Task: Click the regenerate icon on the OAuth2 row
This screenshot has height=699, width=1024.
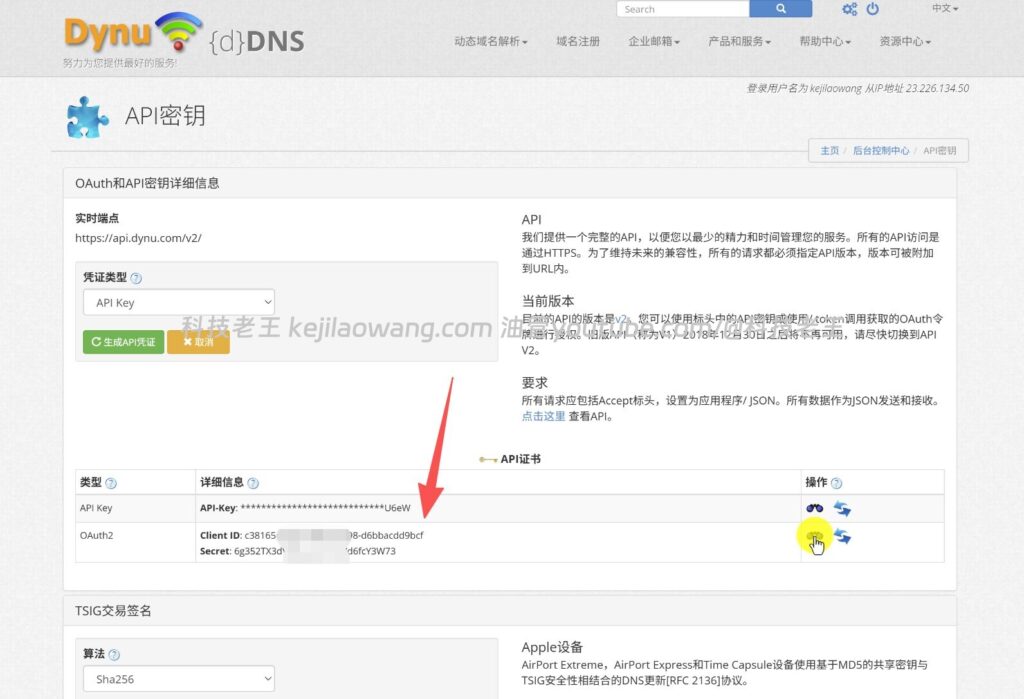Action: (842, 536)
